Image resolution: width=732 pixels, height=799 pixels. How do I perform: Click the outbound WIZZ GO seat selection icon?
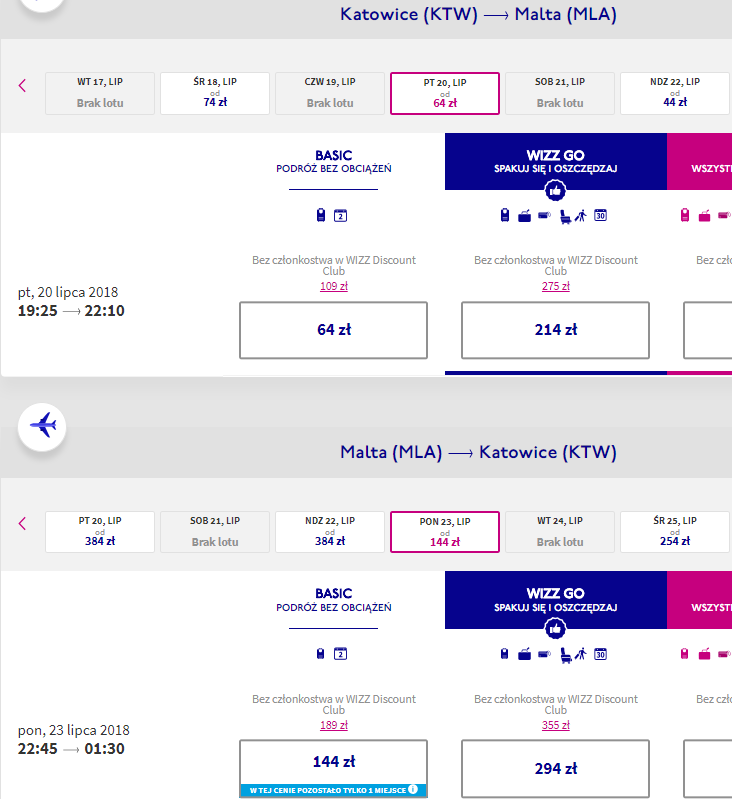(565, 217)
